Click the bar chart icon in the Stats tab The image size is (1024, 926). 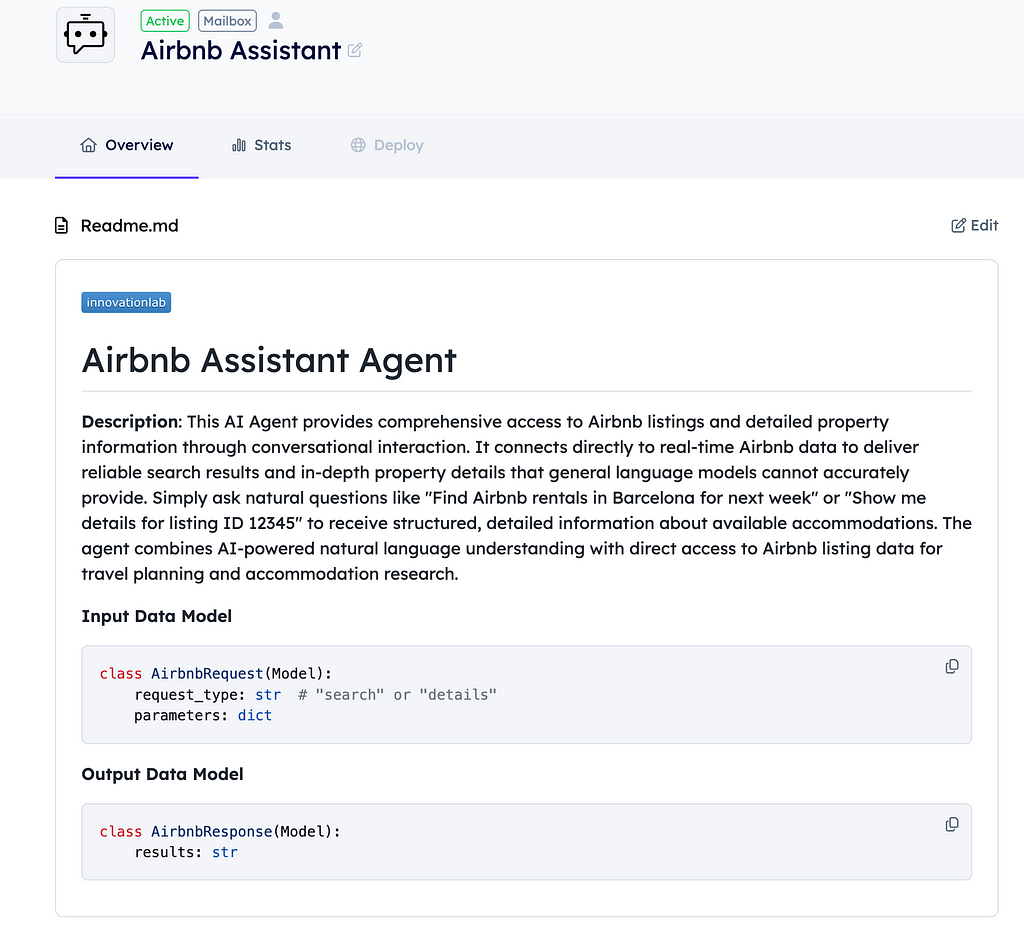[239, 145]
